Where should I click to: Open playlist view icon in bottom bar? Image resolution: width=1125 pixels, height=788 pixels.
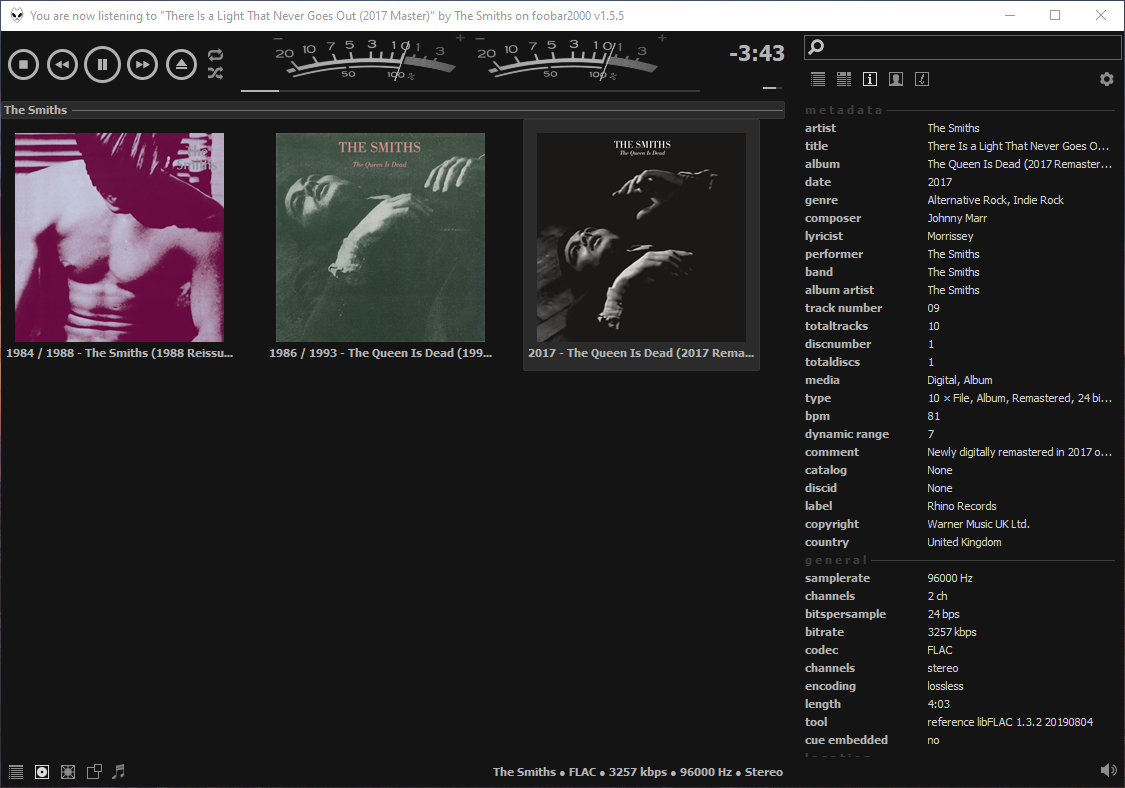click(16, 772)
